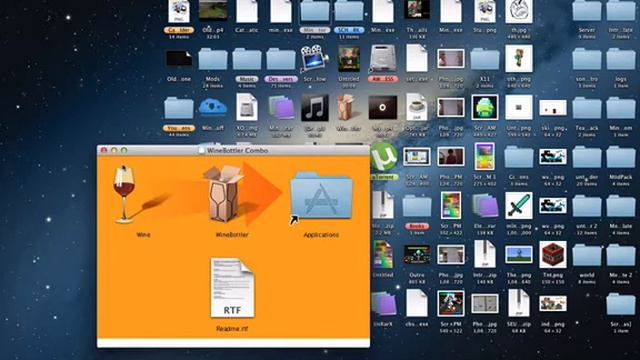Open the ModPack folder

tap(621, 158)
